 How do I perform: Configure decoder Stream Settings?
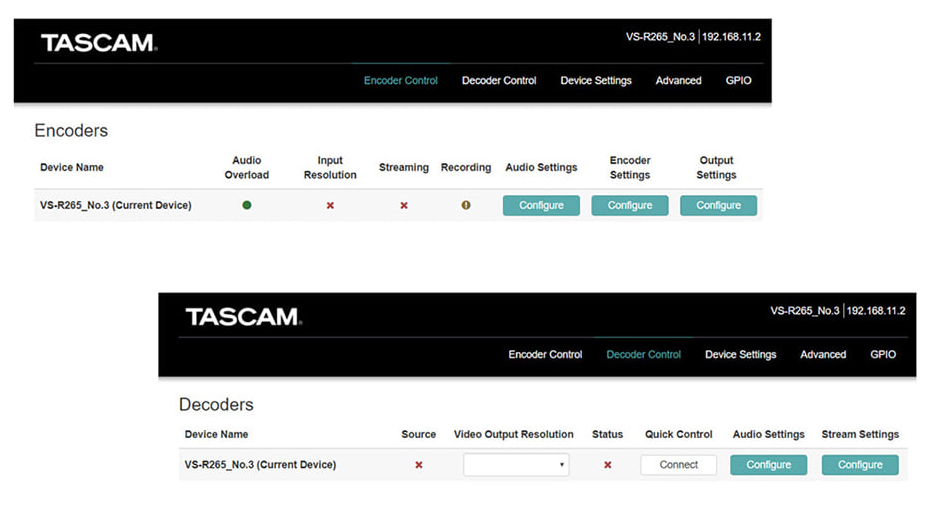860,465
